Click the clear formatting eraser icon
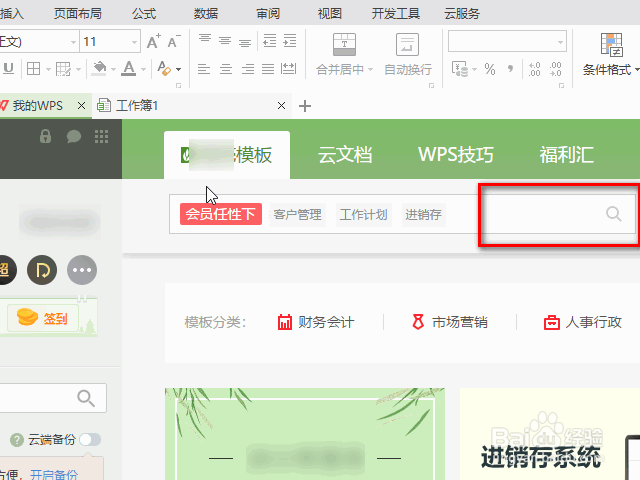Screen dimensions: 640x480 (164, 69)
